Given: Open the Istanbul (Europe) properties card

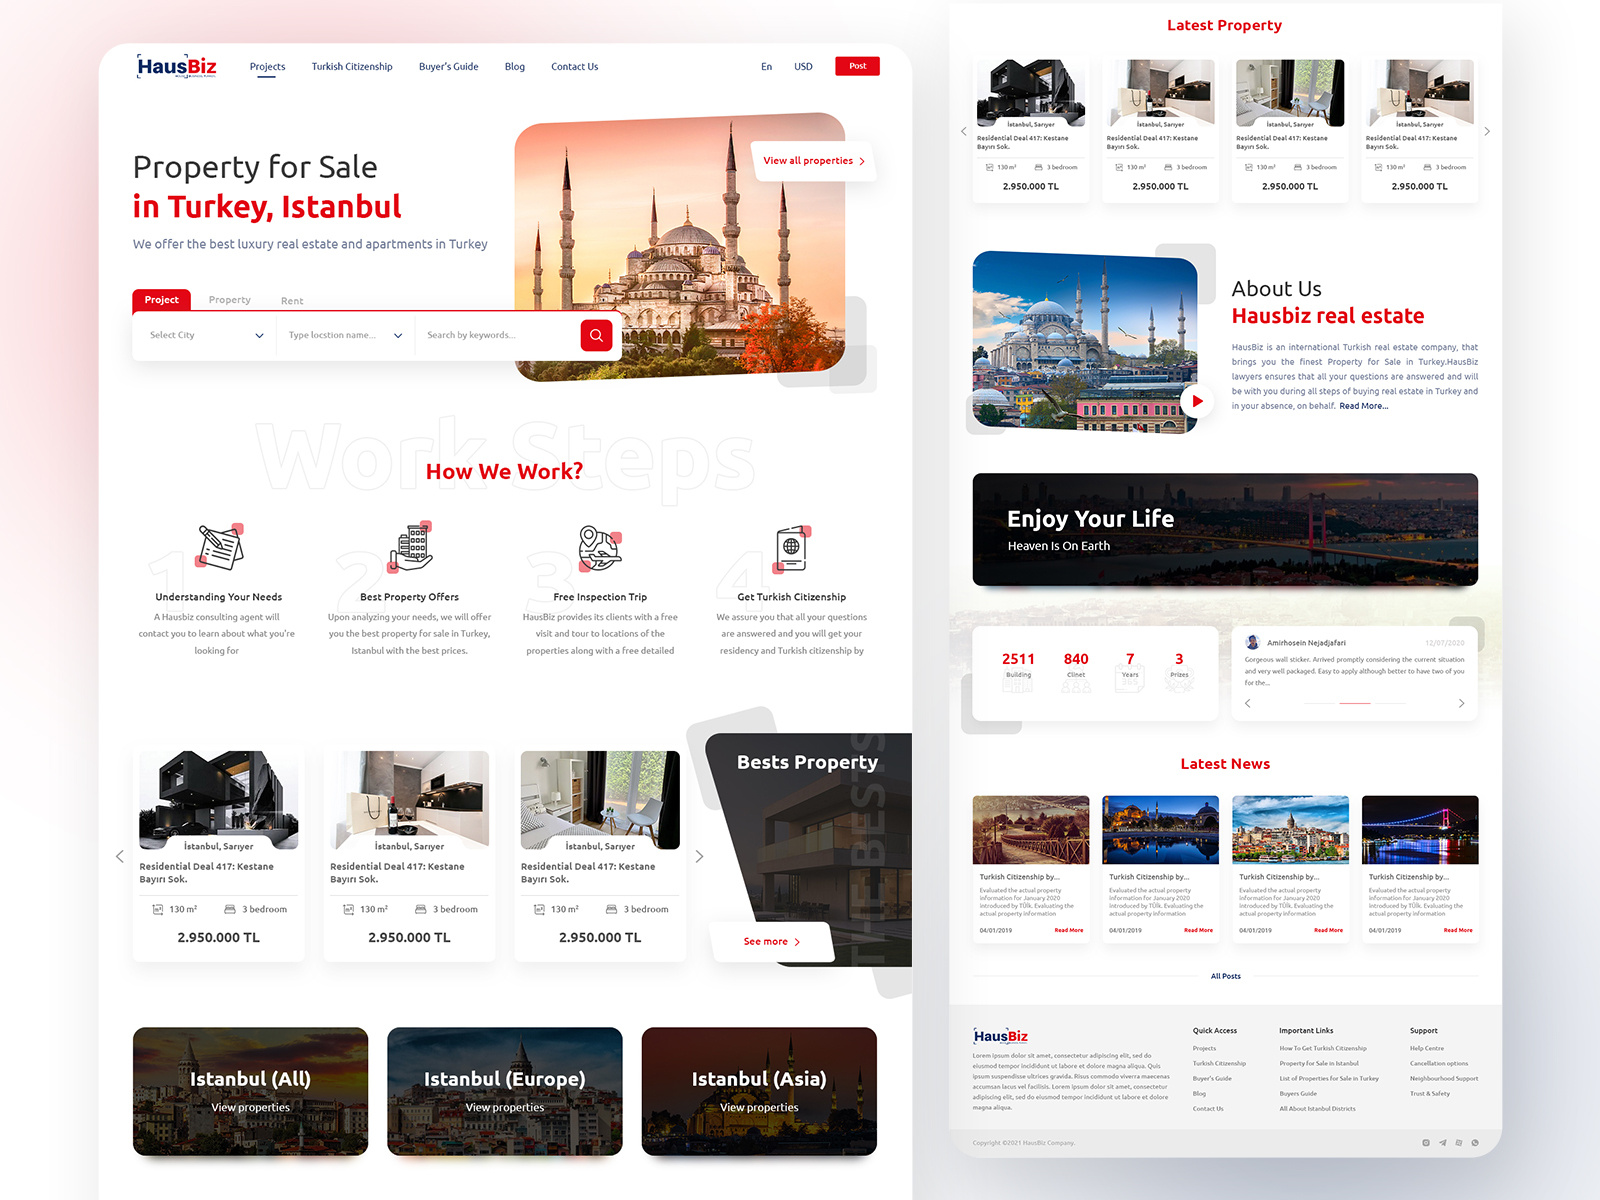Looking at the screenshot, I should click(505, 1091).
